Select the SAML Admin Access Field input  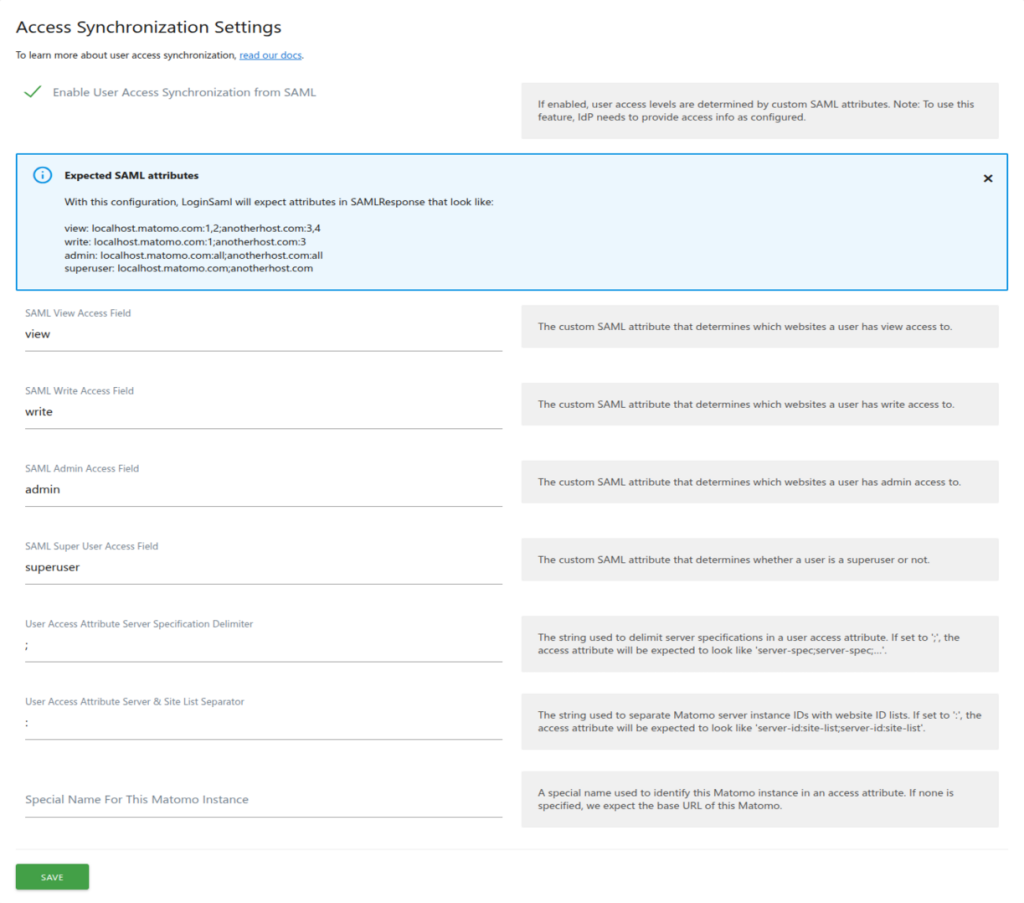(x=263, y=490)
